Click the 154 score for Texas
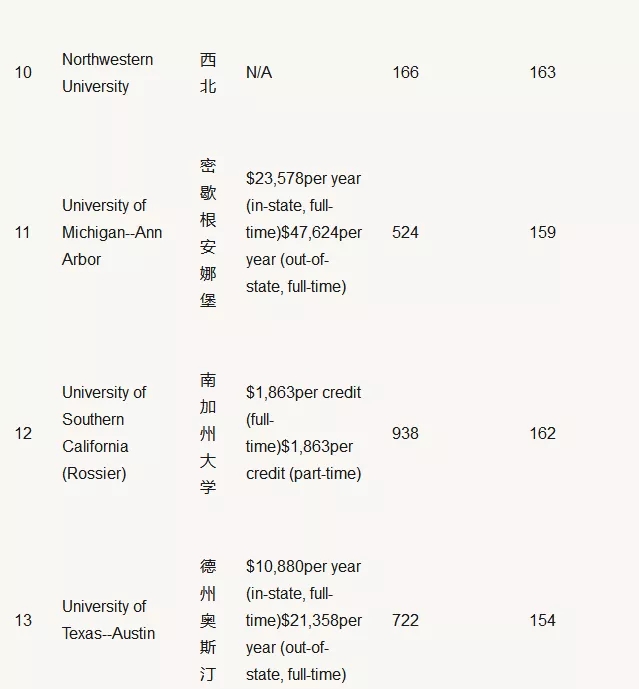The height and width of the screenshot is (689, 639). point(542,620)
